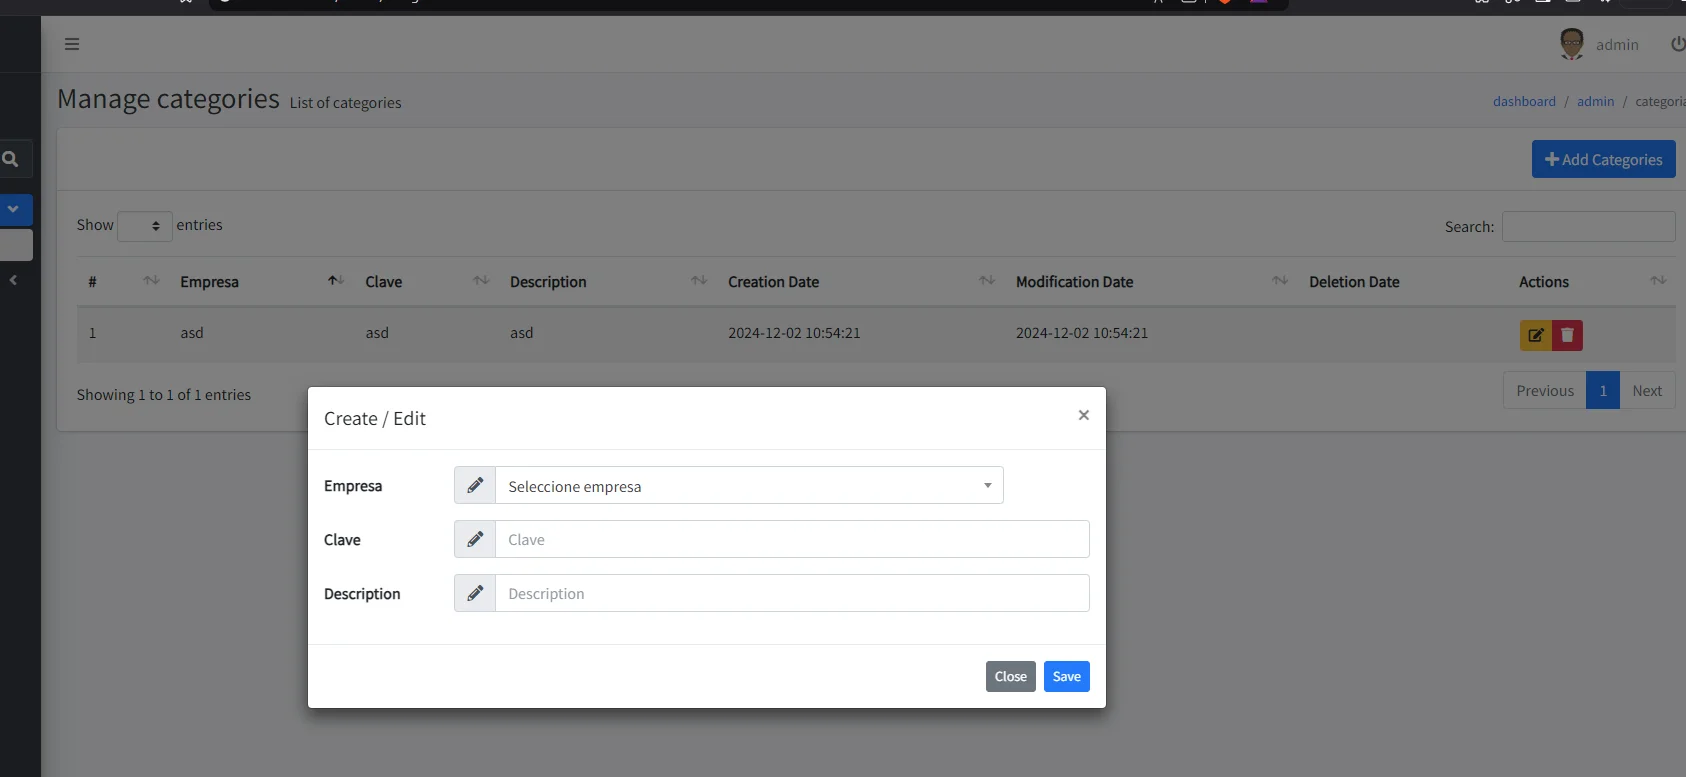Open the Show entries count selector
The image size is (1686, 777).
pos(145,226)
